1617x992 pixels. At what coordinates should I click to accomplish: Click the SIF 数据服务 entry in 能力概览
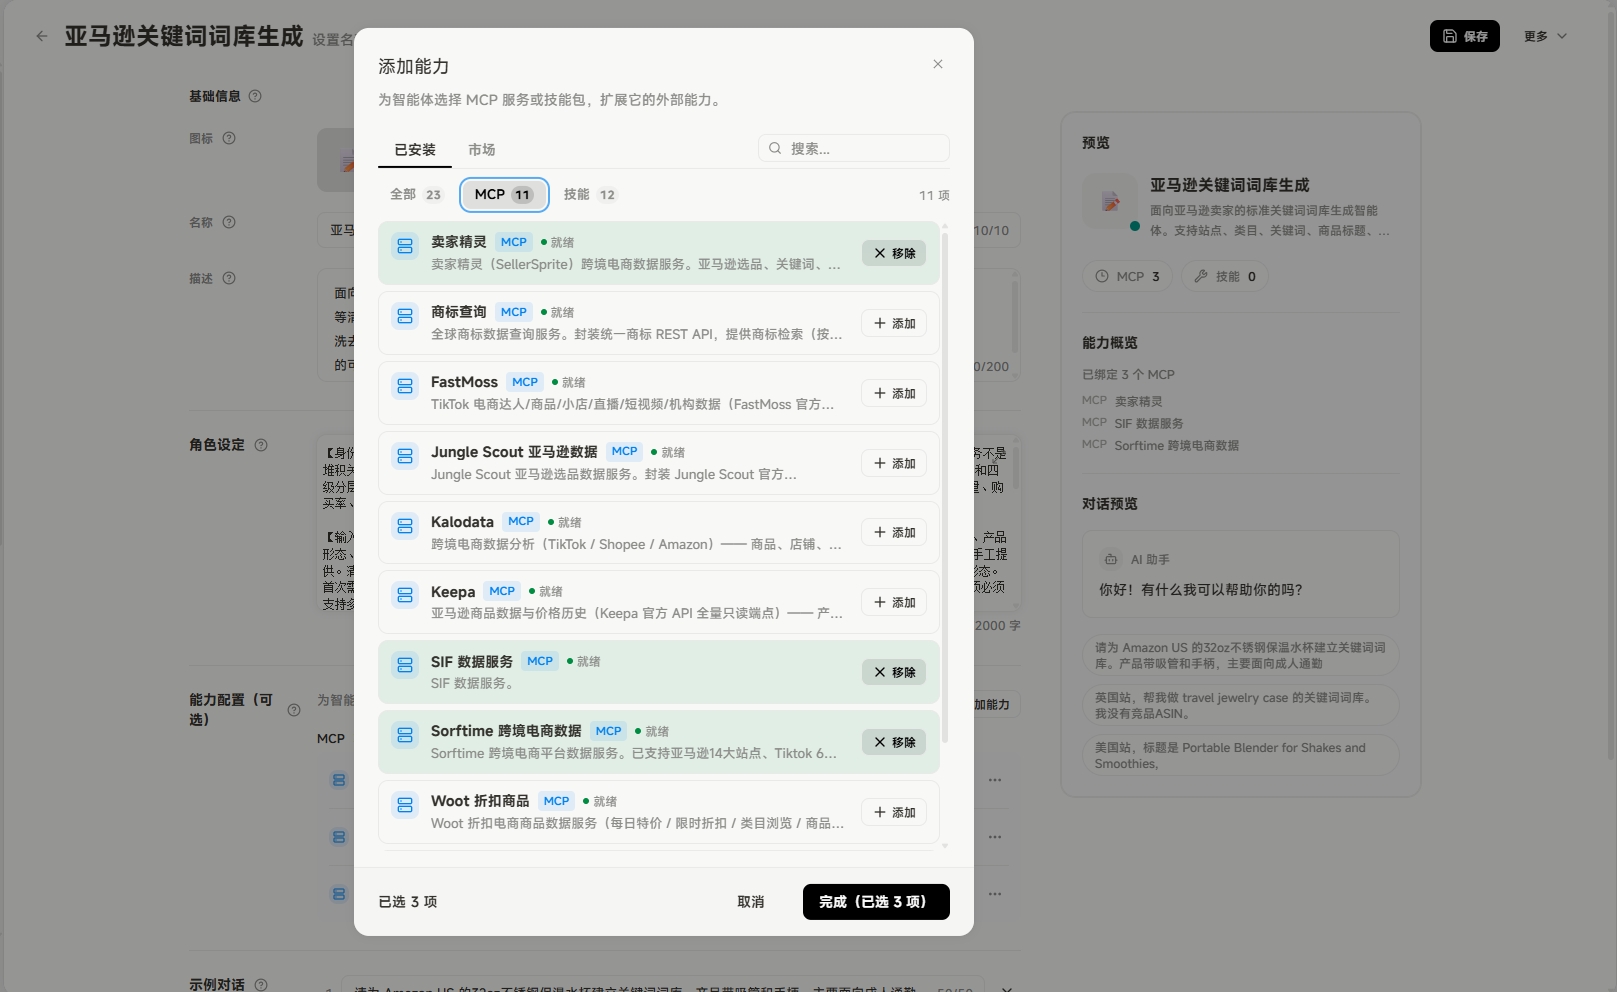1148,423
